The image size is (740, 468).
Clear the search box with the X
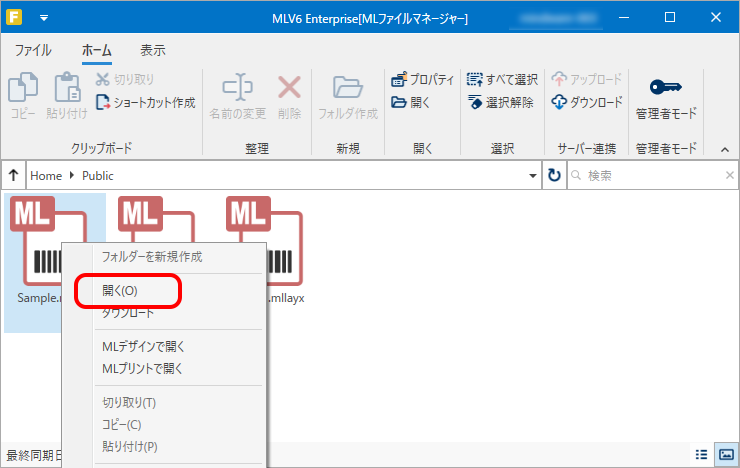[x=729, y=176]
